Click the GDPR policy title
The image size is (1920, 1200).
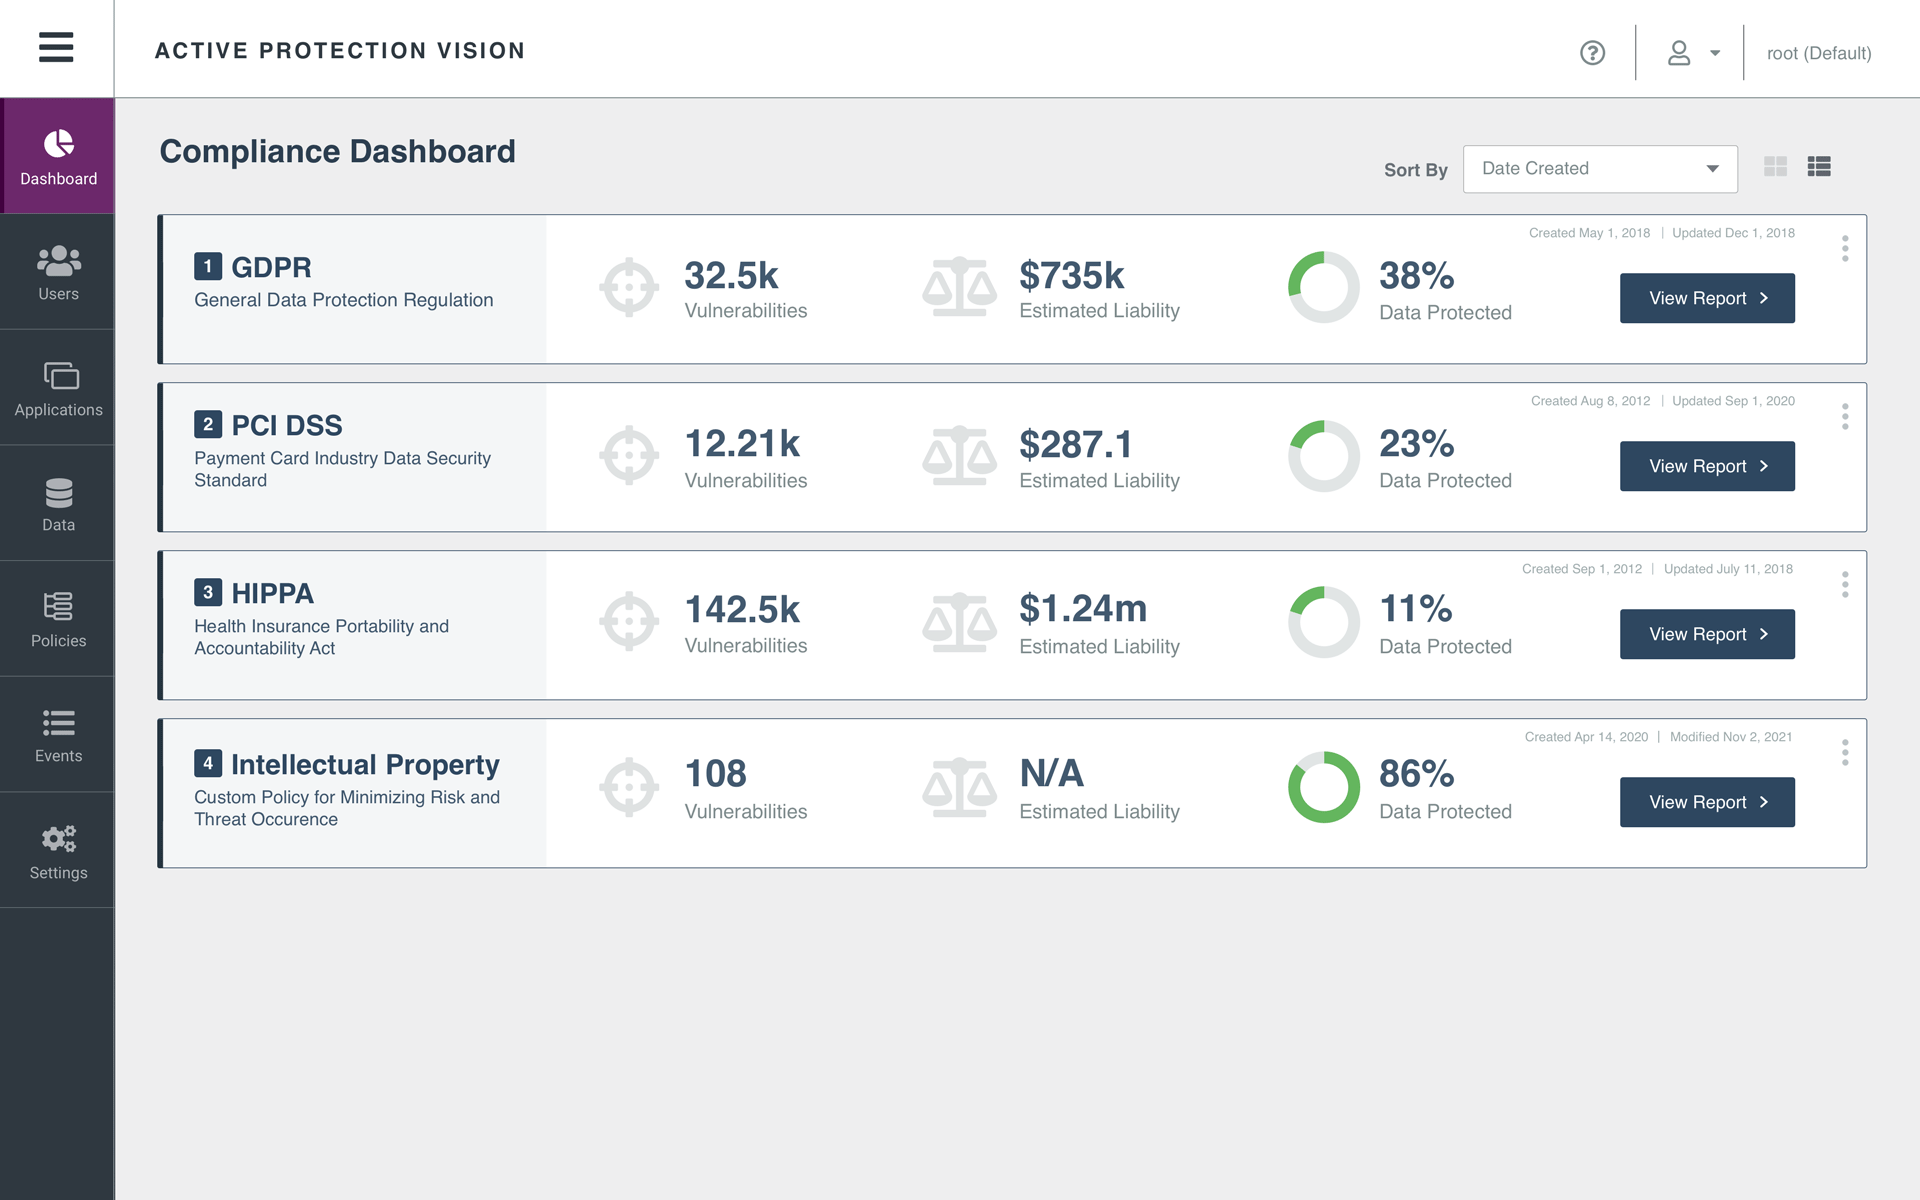(271, 267)
